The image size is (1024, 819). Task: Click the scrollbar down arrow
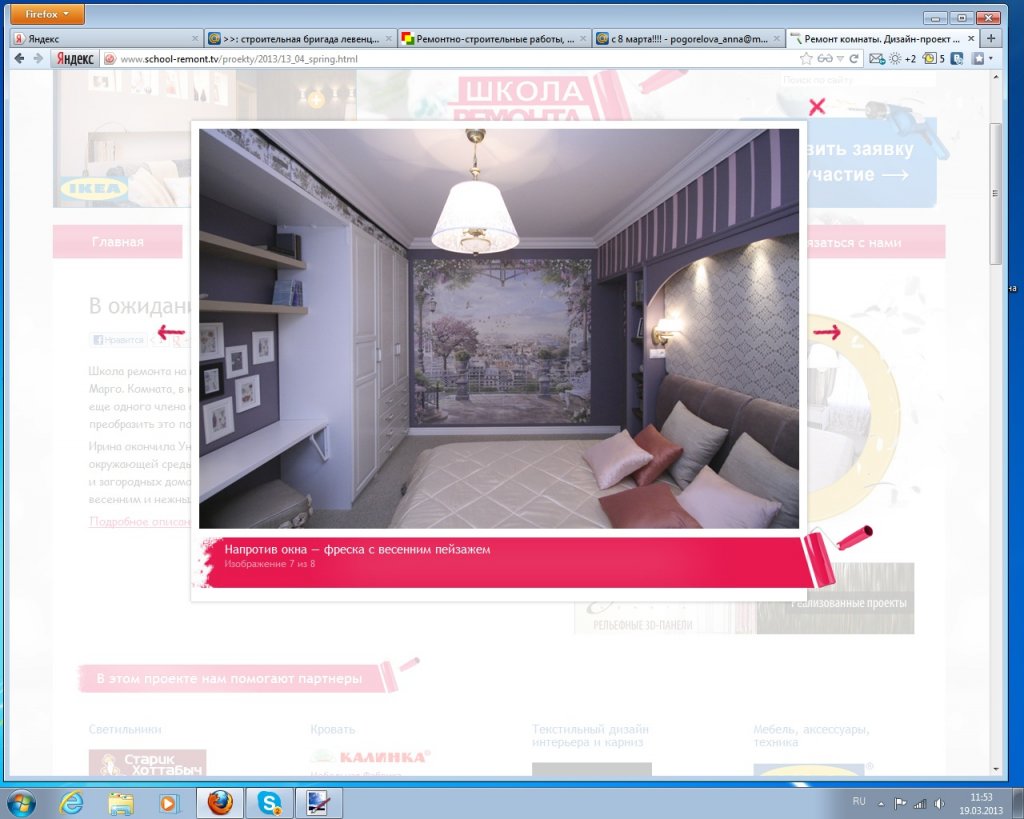(x=996, y=769)
